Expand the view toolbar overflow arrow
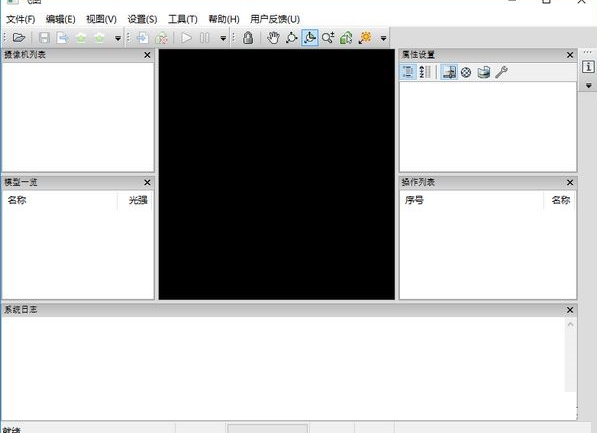Viewport: 597px width, 433px height. click(383, 38)
